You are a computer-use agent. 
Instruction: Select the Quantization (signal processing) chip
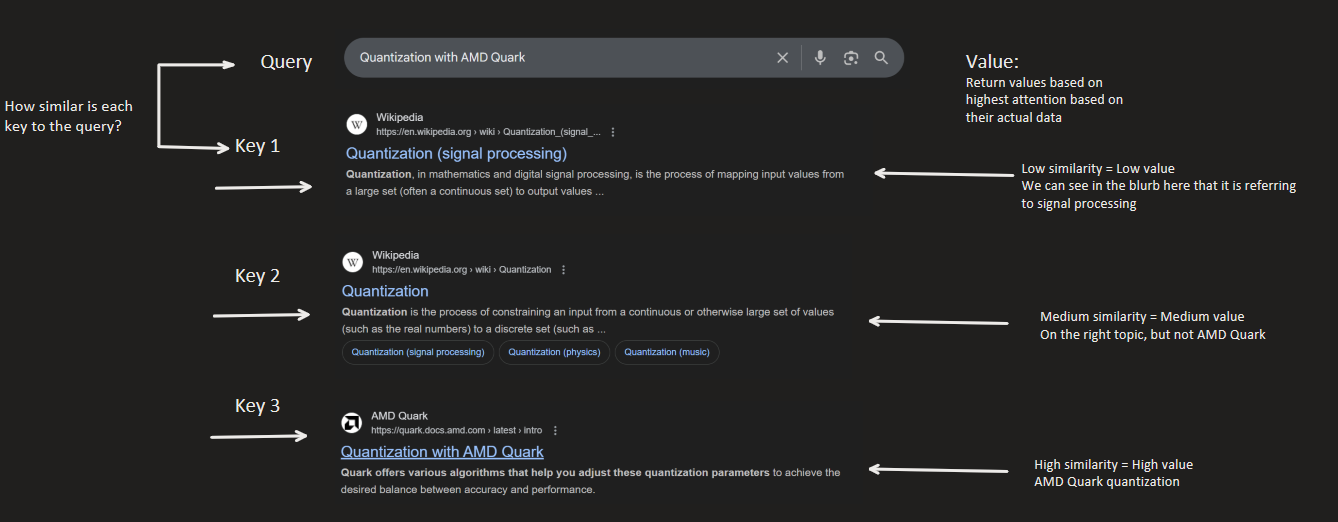[417, 352]
